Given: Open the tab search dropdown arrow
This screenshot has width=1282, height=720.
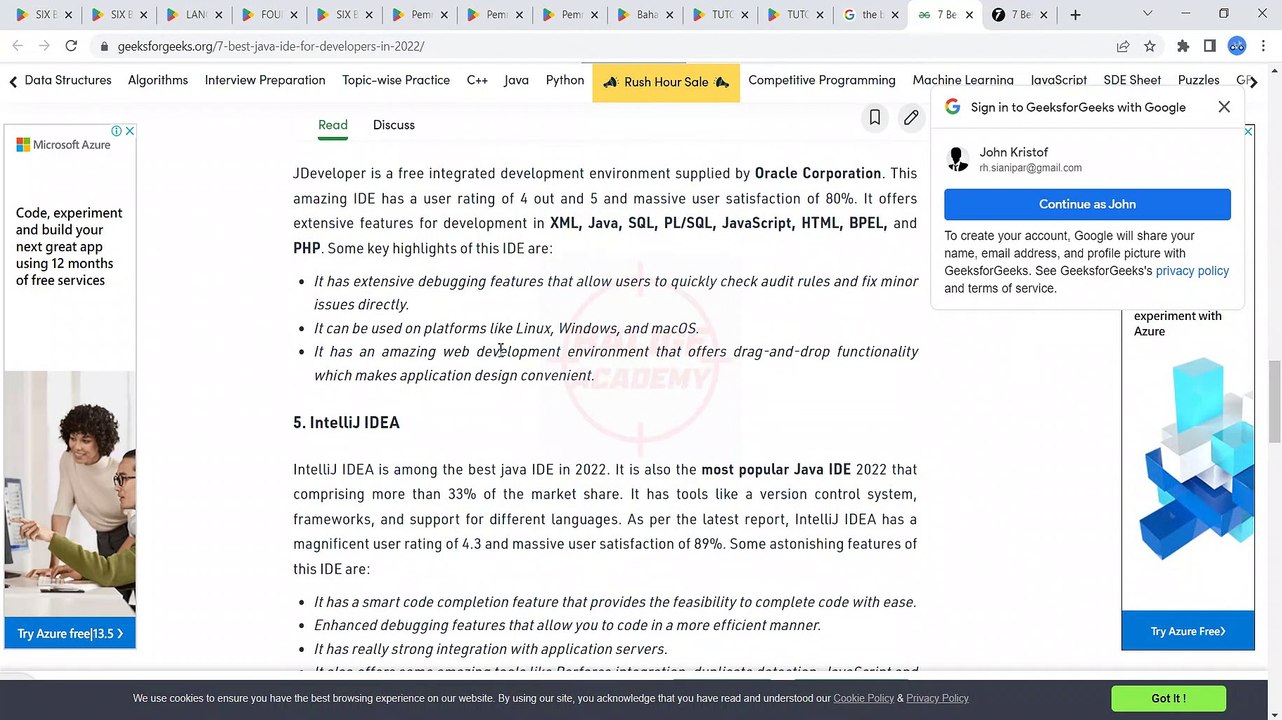Looking at the screenshot, I should (x=1147, y=14).
